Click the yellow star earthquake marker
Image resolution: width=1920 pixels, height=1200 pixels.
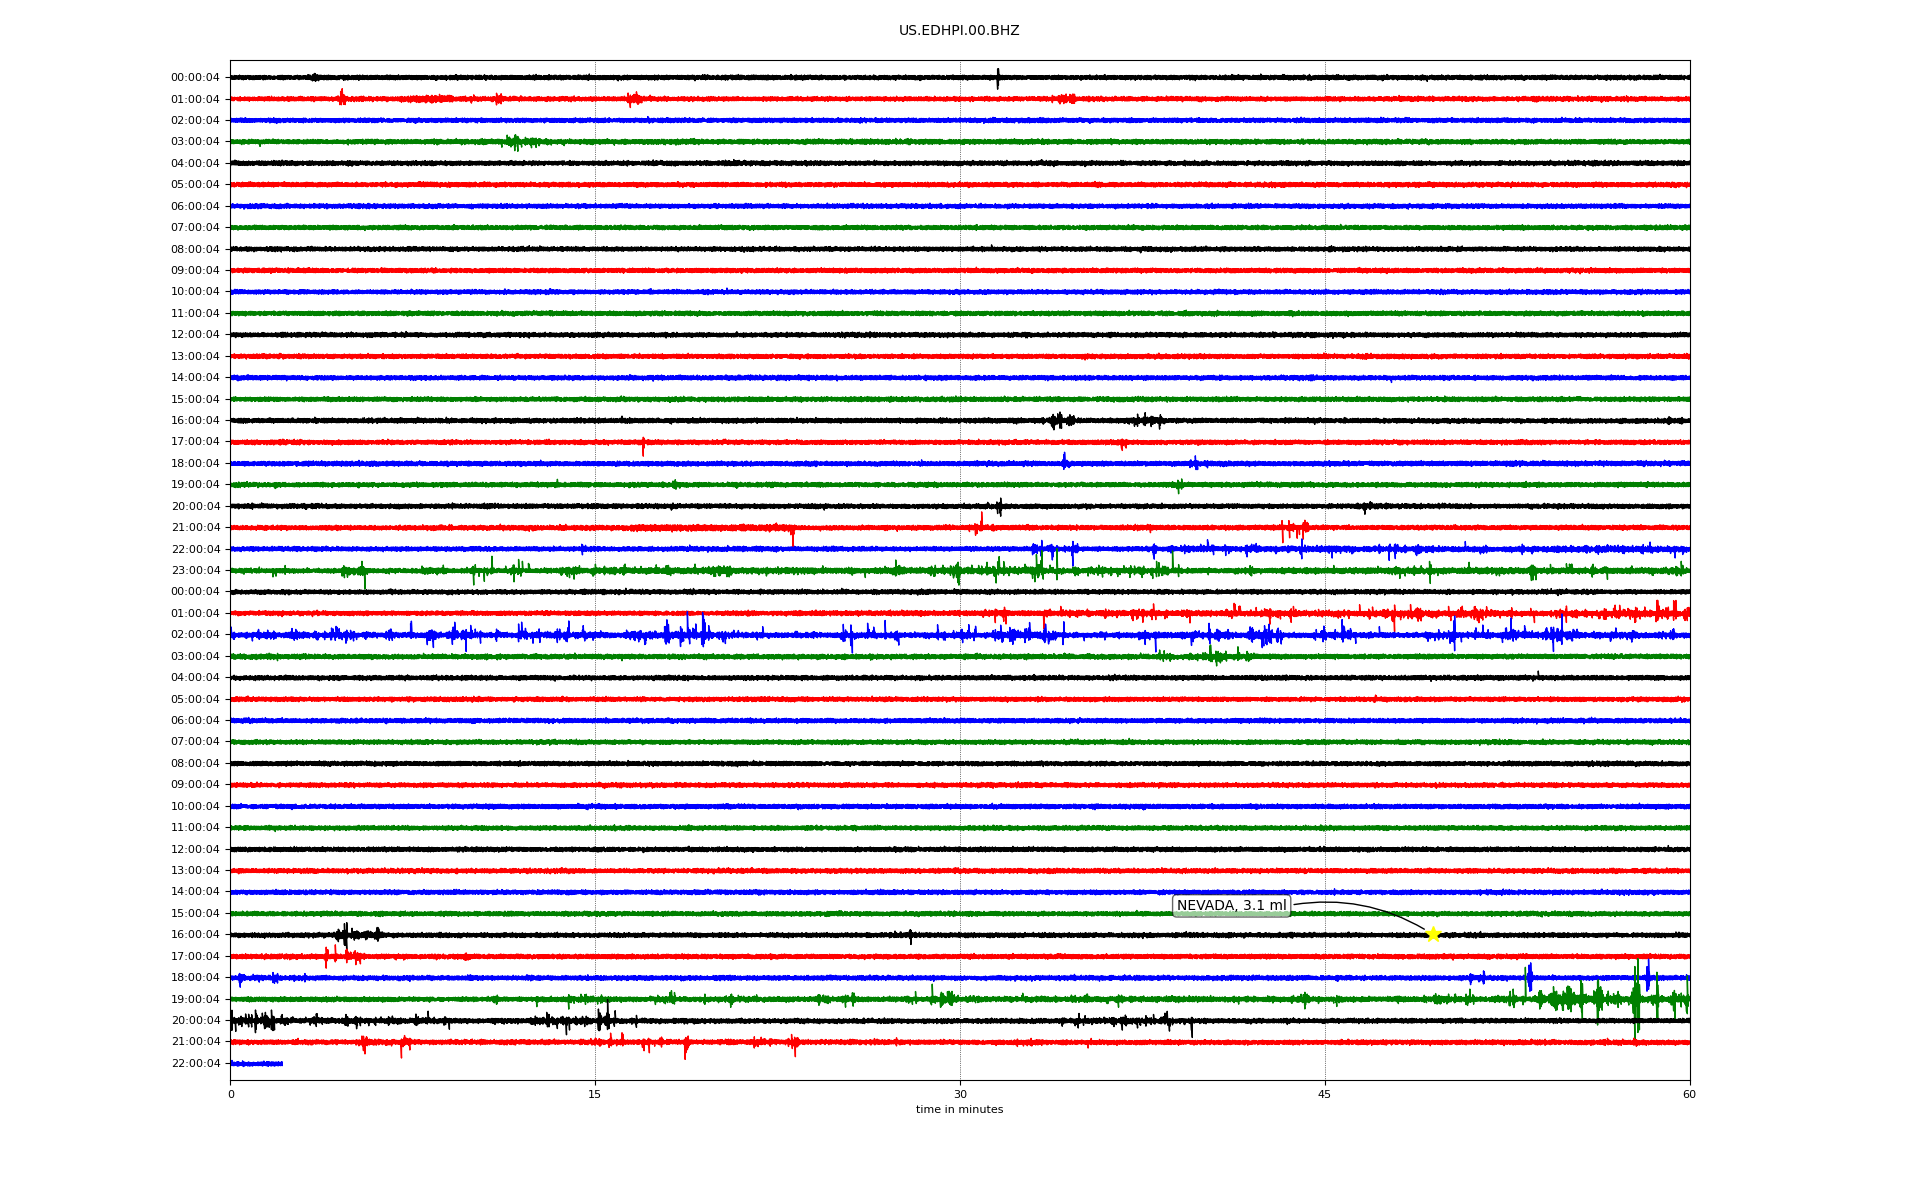point(1432,934)
